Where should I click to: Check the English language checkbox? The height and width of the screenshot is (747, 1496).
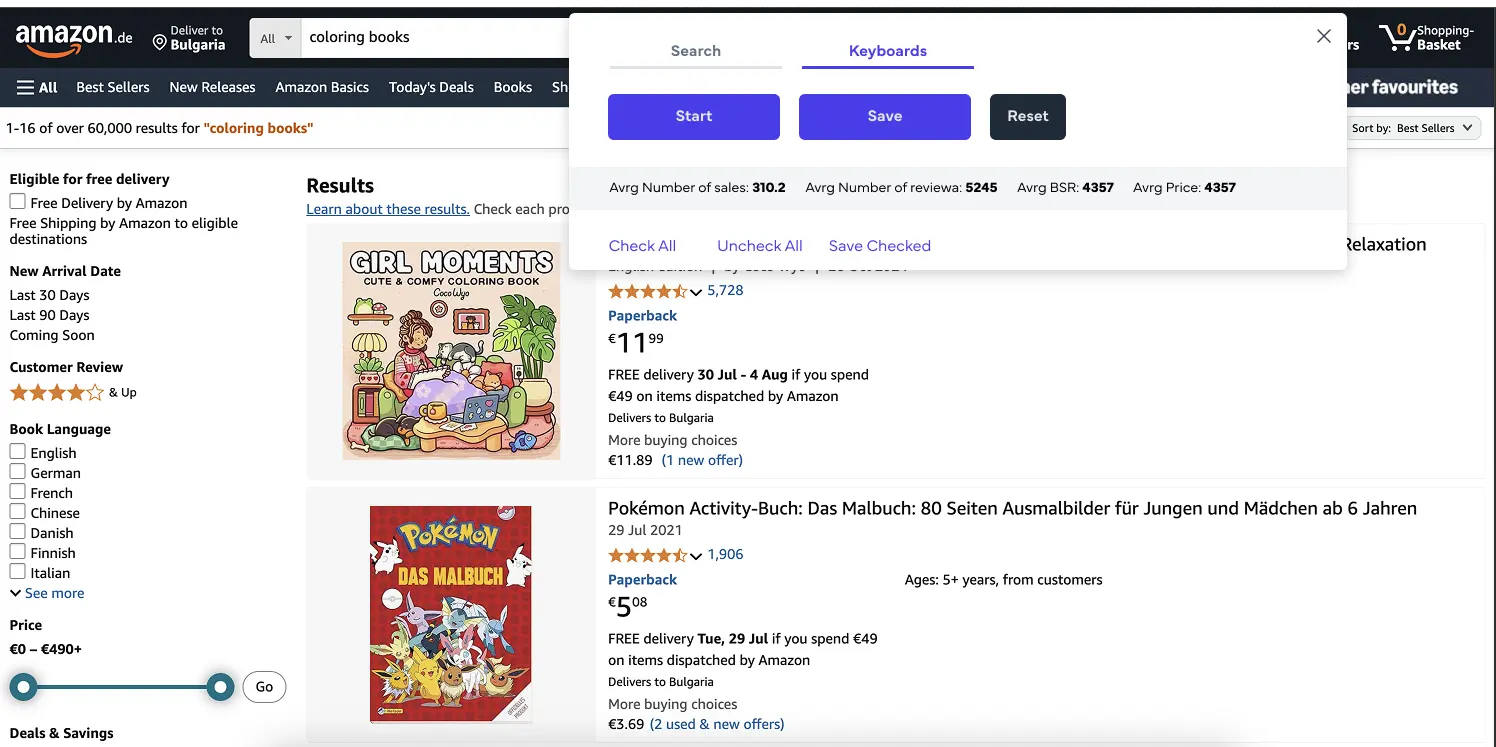pos(18,452)
